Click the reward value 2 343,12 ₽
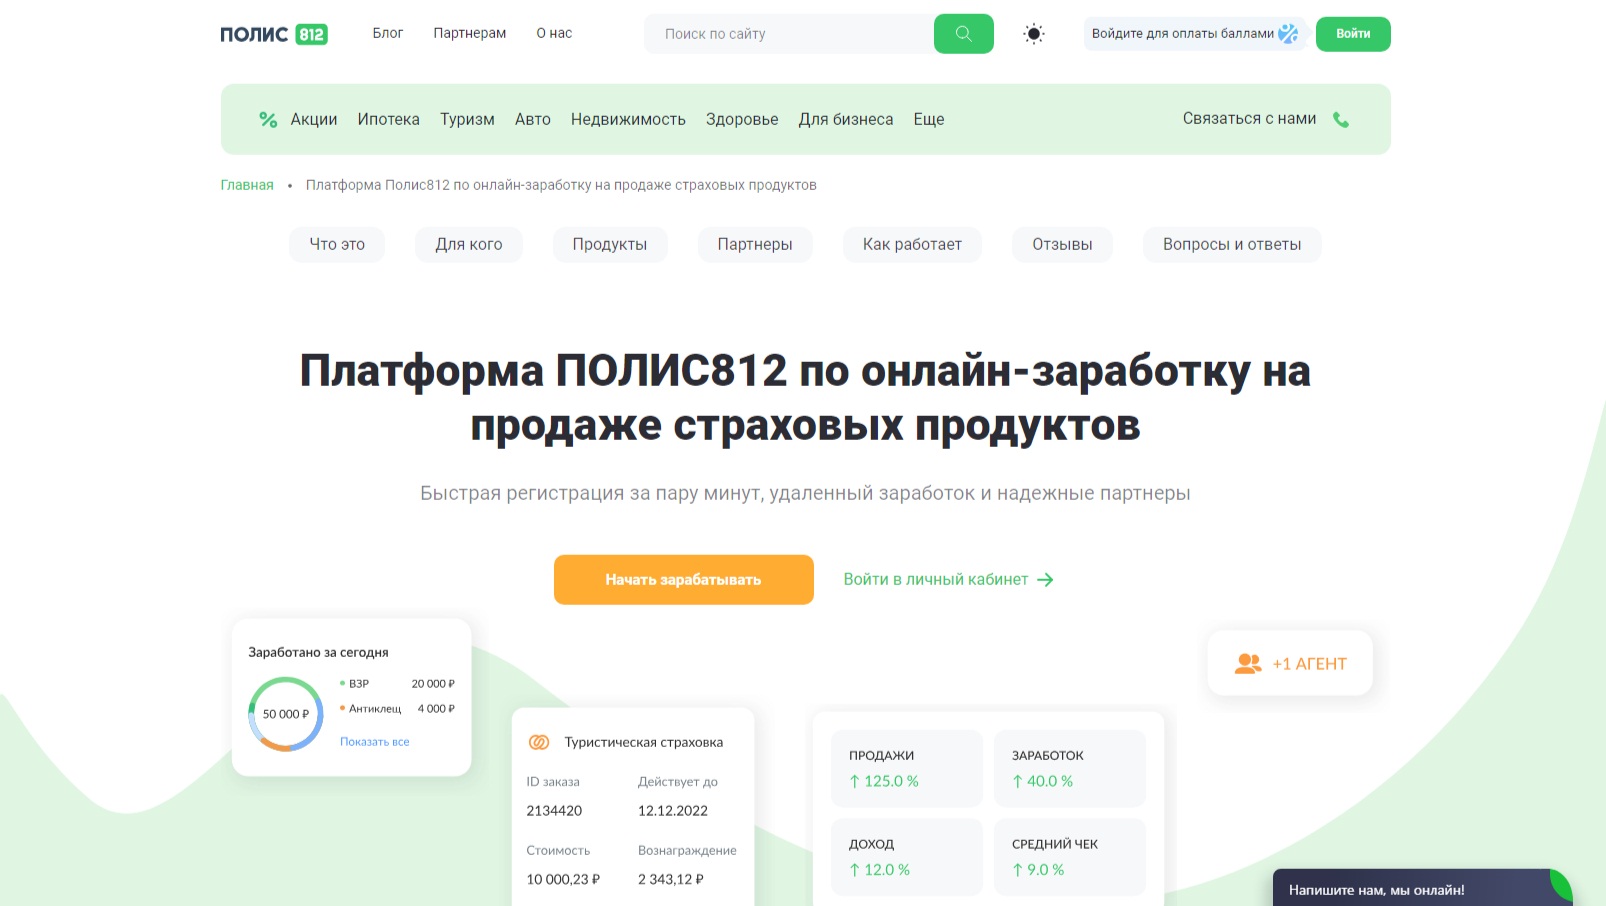Screen dimensions: 1606x906 [671, 880]
